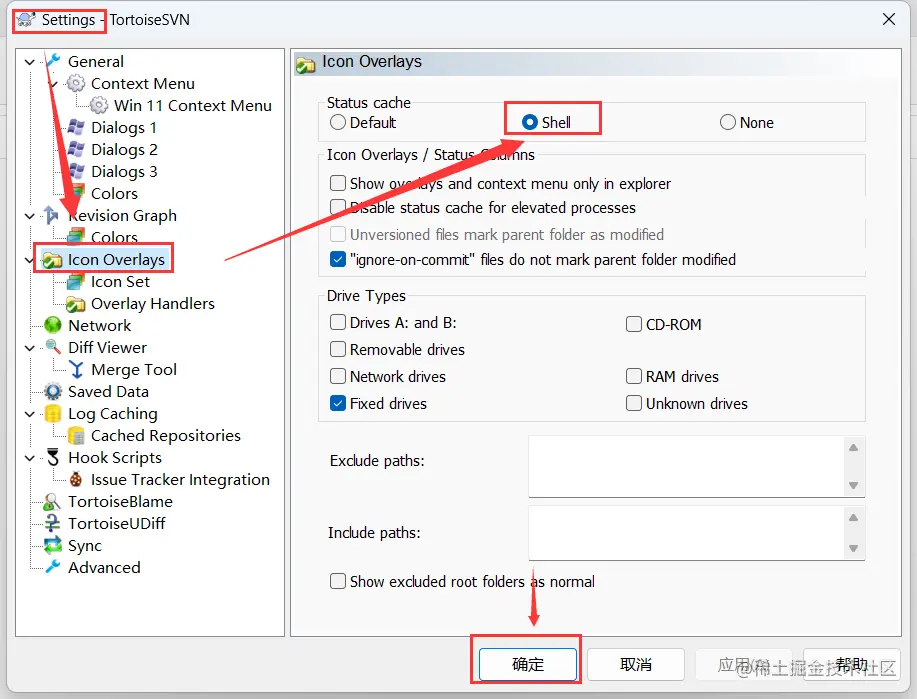The height and width of the screenshot is (699, 917).
Task: Click the Log Caching database icon
Action: tap(53, 414)
